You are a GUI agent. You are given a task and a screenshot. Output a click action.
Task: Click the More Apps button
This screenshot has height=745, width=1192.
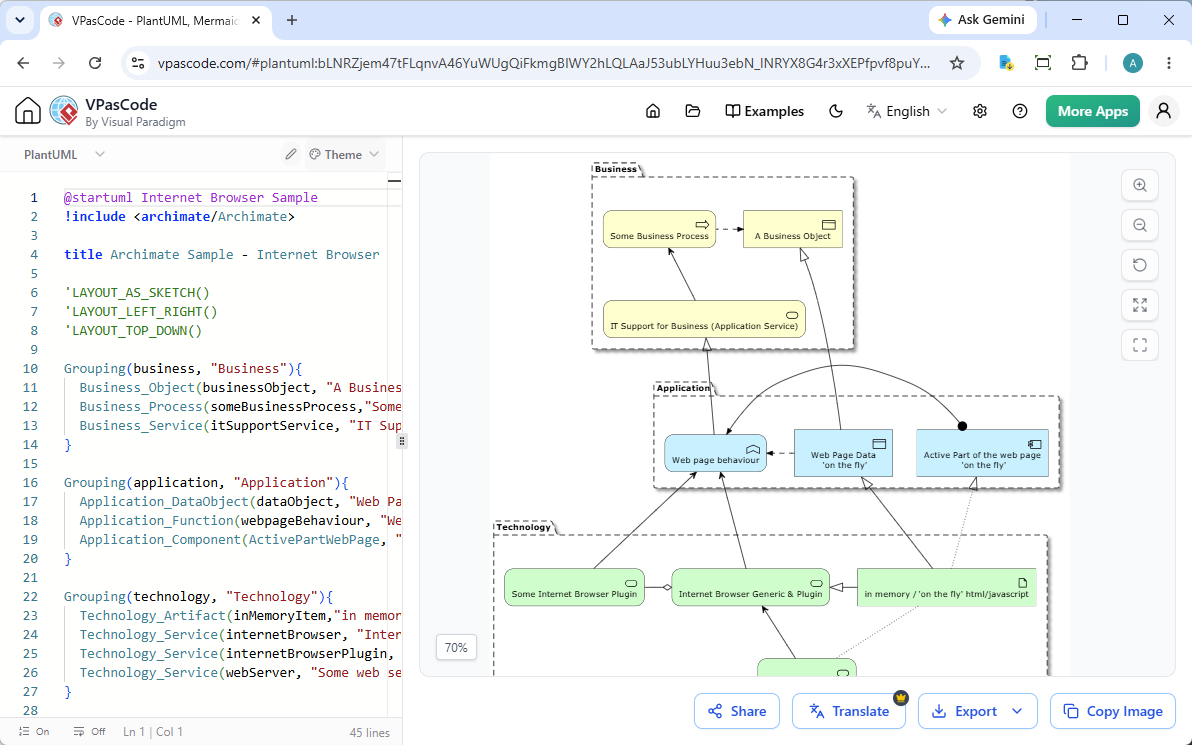pos(1092,111)
